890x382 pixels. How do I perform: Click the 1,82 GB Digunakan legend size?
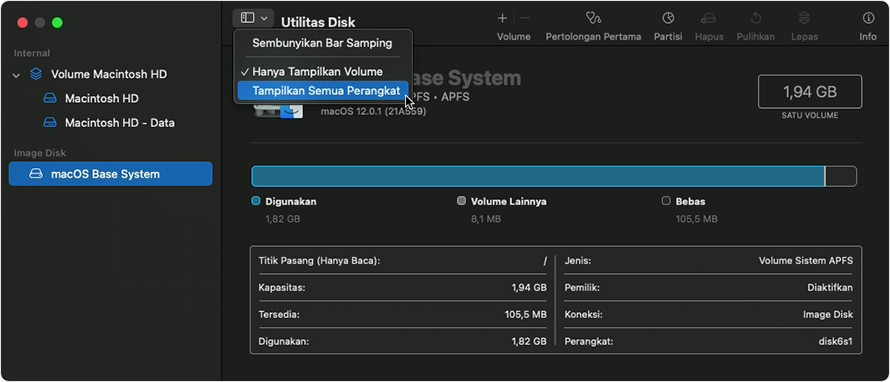click(x=283, y=219)
